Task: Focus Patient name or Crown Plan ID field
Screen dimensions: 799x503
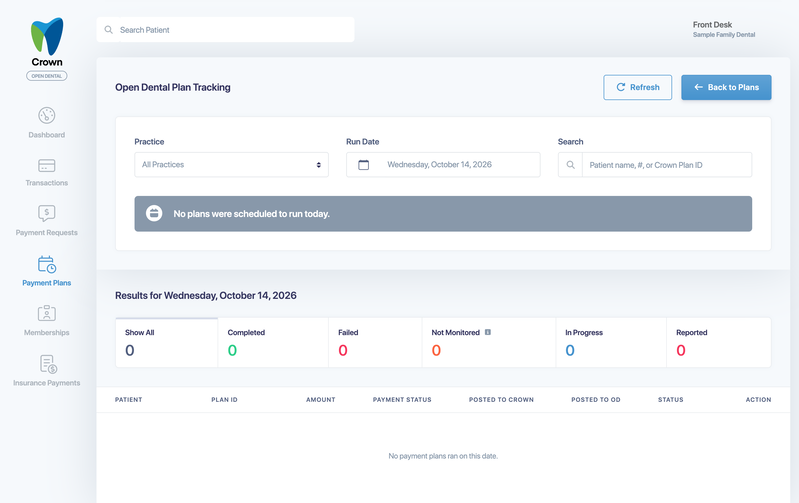Action: (x=667, y=165)
